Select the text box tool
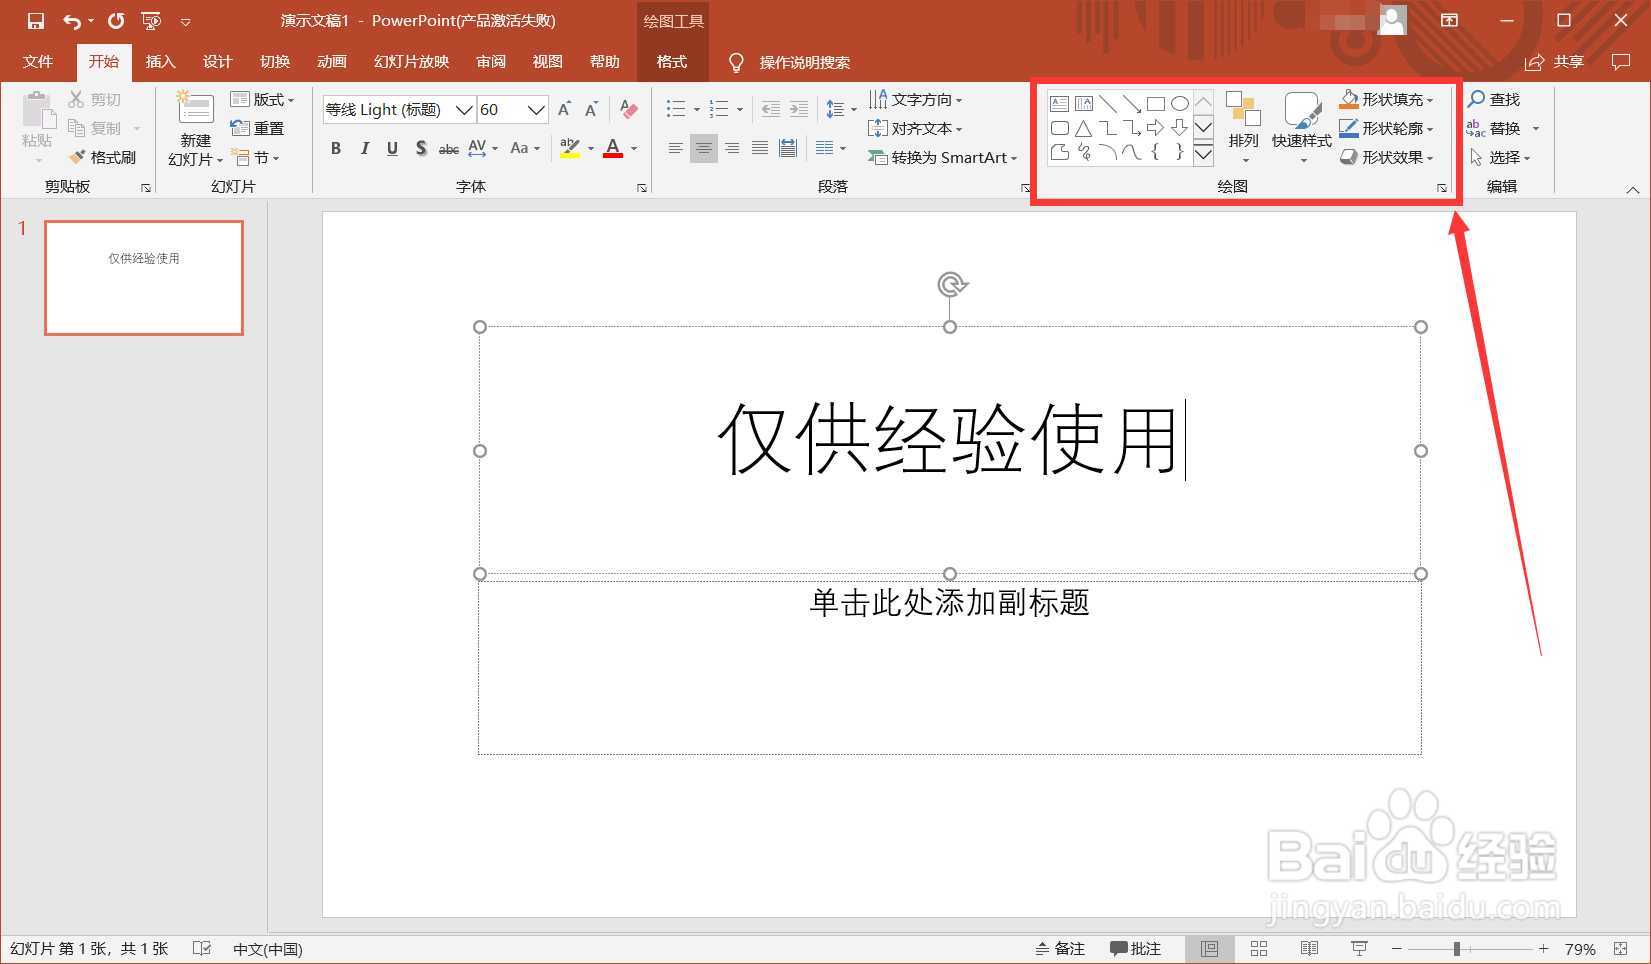The width and height of the screenshot is (1651, 964). tap(1060, 102)
